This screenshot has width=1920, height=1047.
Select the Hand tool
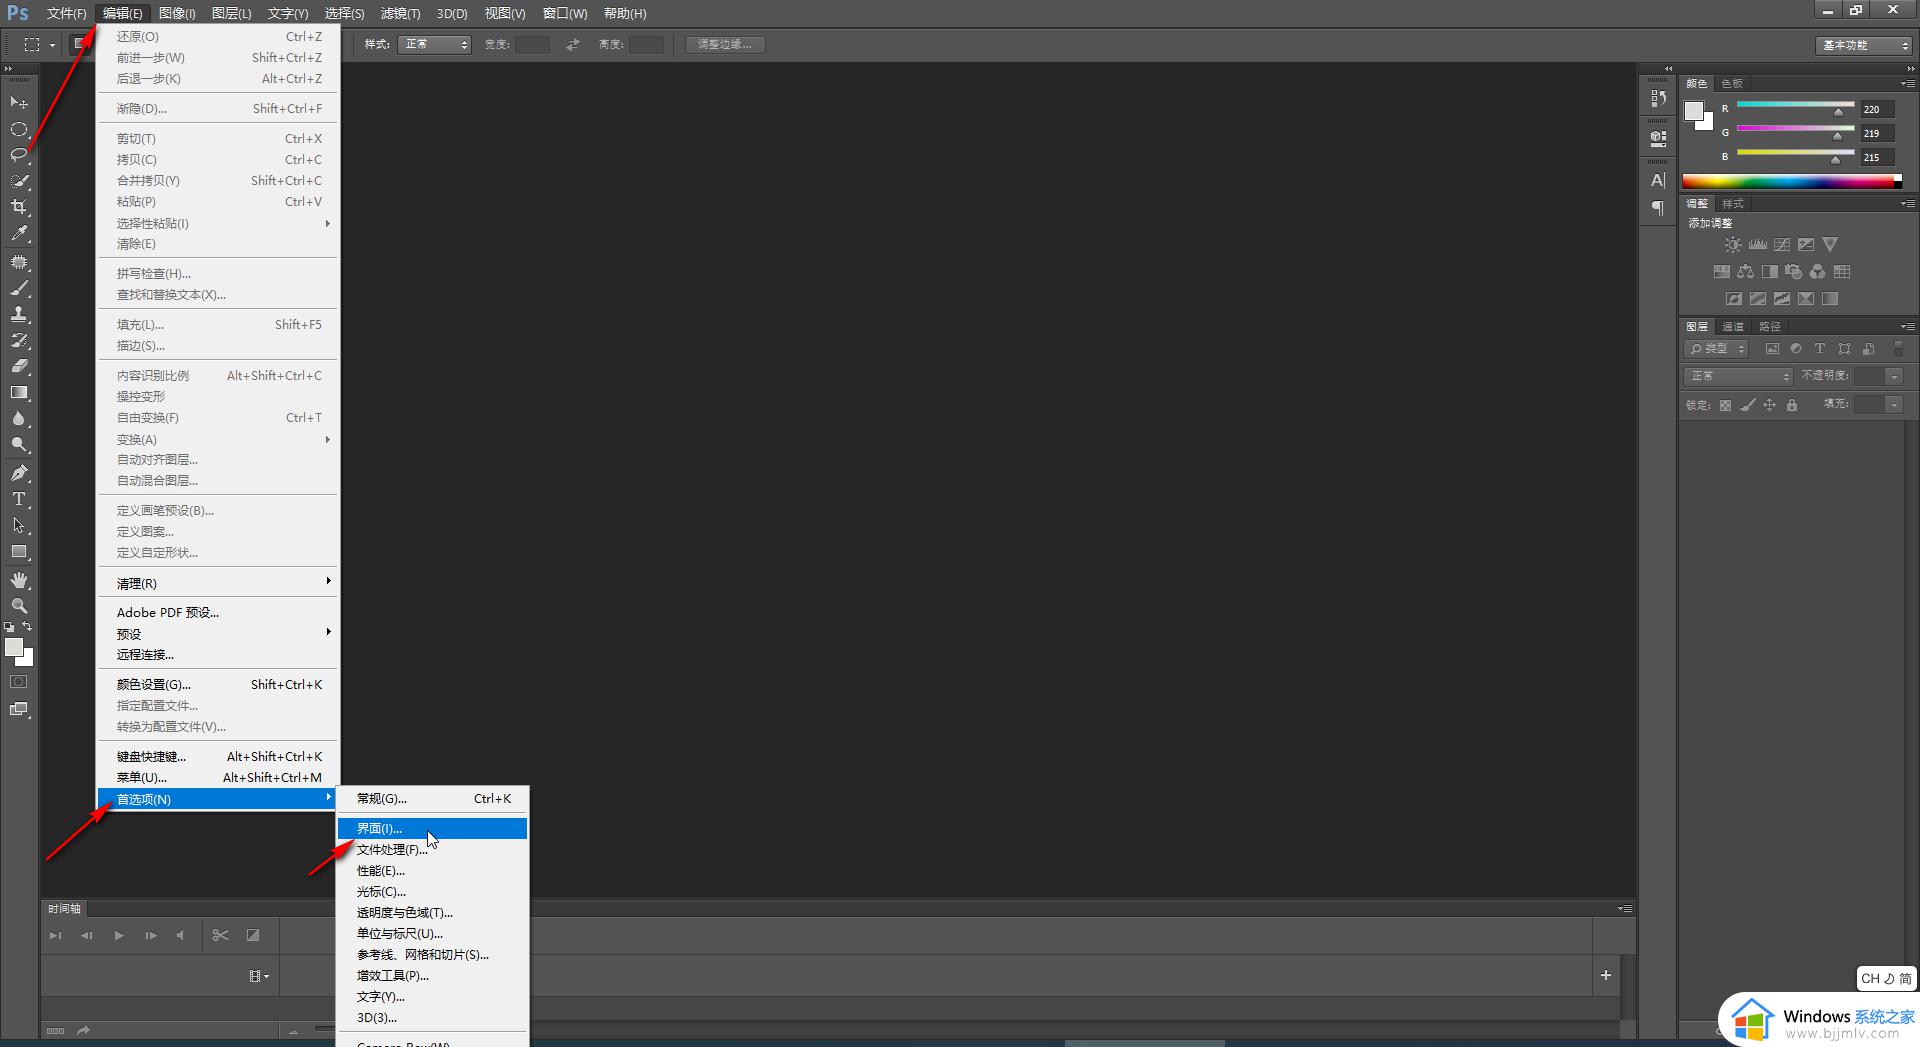[x=19, y=580]
